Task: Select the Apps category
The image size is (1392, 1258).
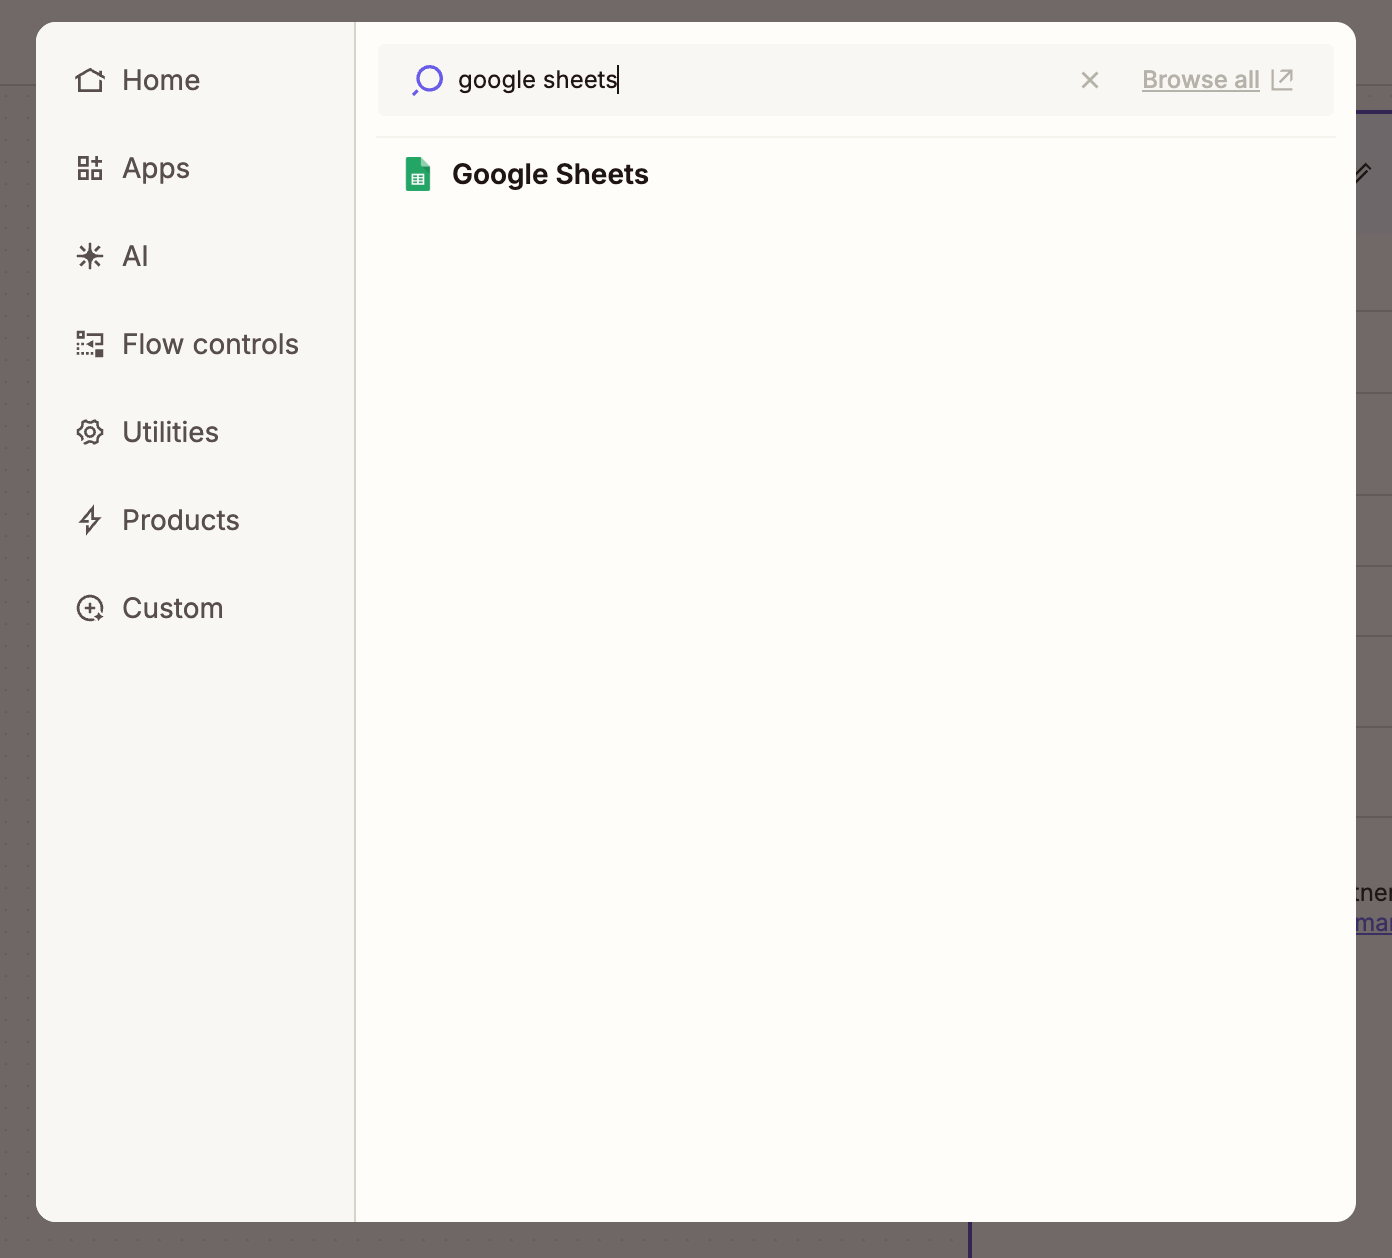Action: click(133, 168)
